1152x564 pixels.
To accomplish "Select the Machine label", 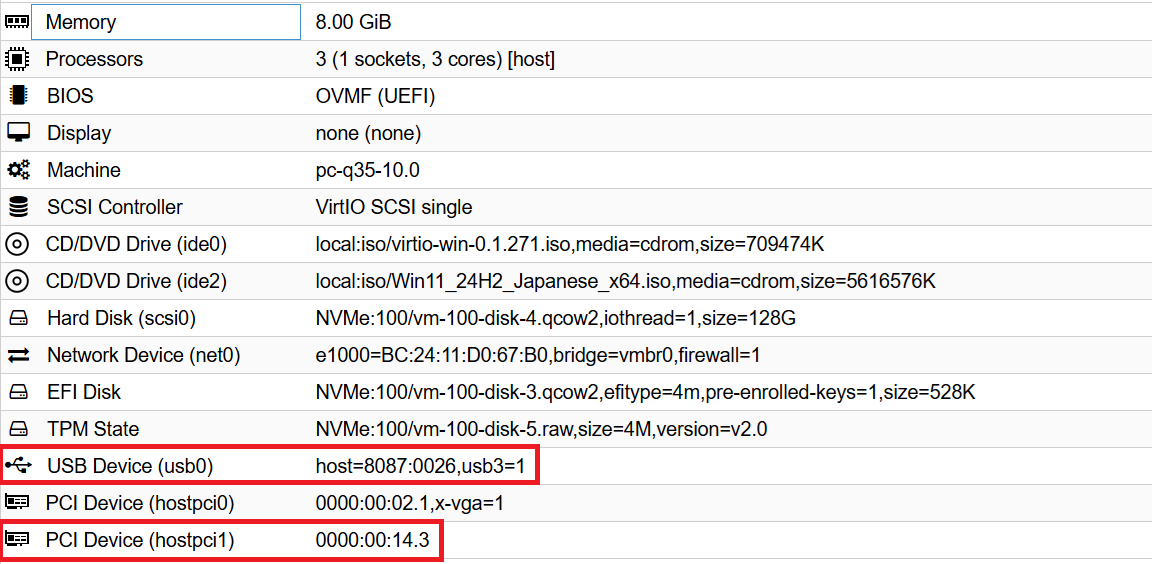I will [x=84, y=170].
